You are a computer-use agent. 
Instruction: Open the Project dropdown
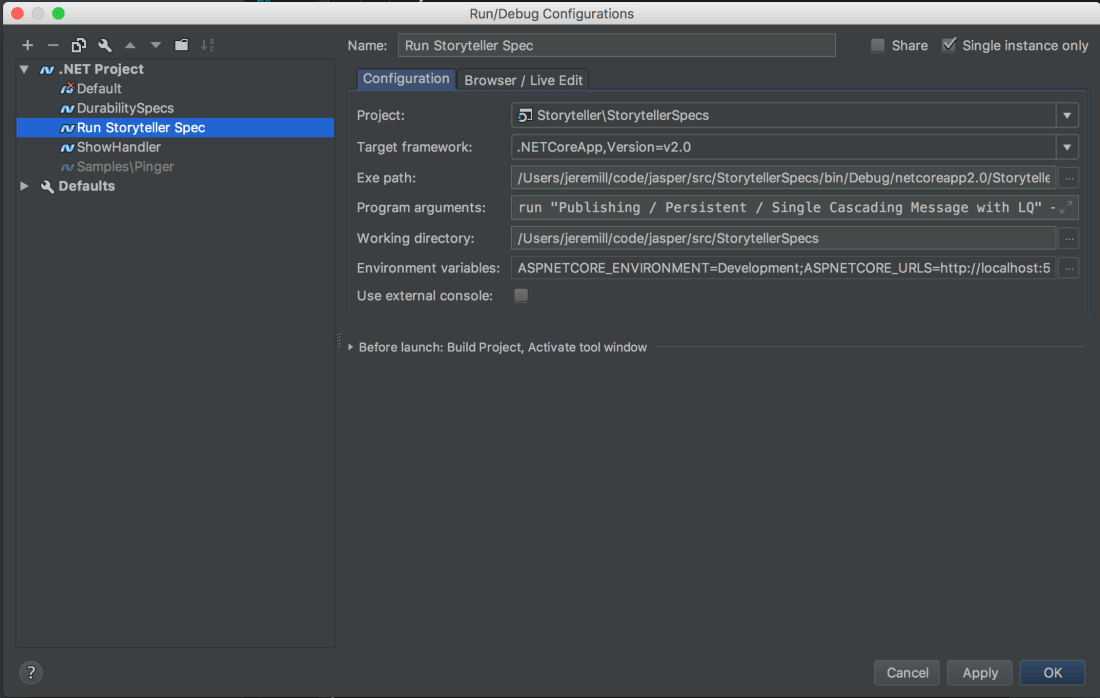[1067, 115]
